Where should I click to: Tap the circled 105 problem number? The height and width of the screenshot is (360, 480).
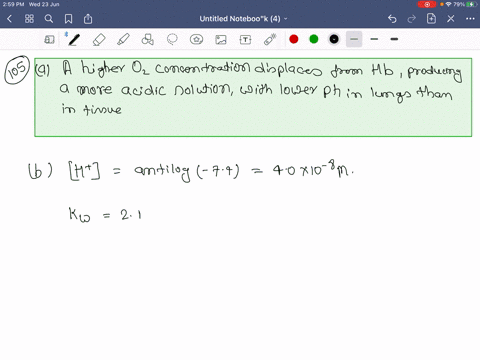(x=17, y=70)
